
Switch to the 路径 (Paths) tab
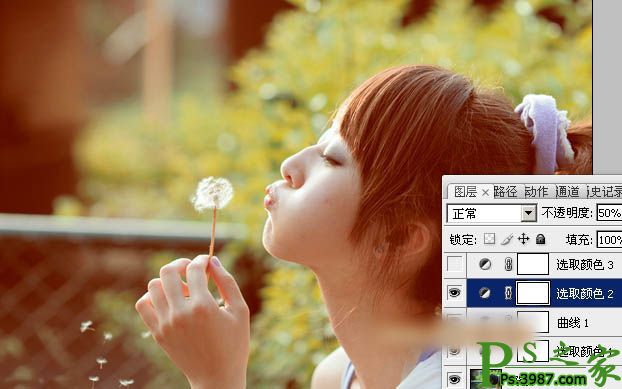click(x=505, y=192)
